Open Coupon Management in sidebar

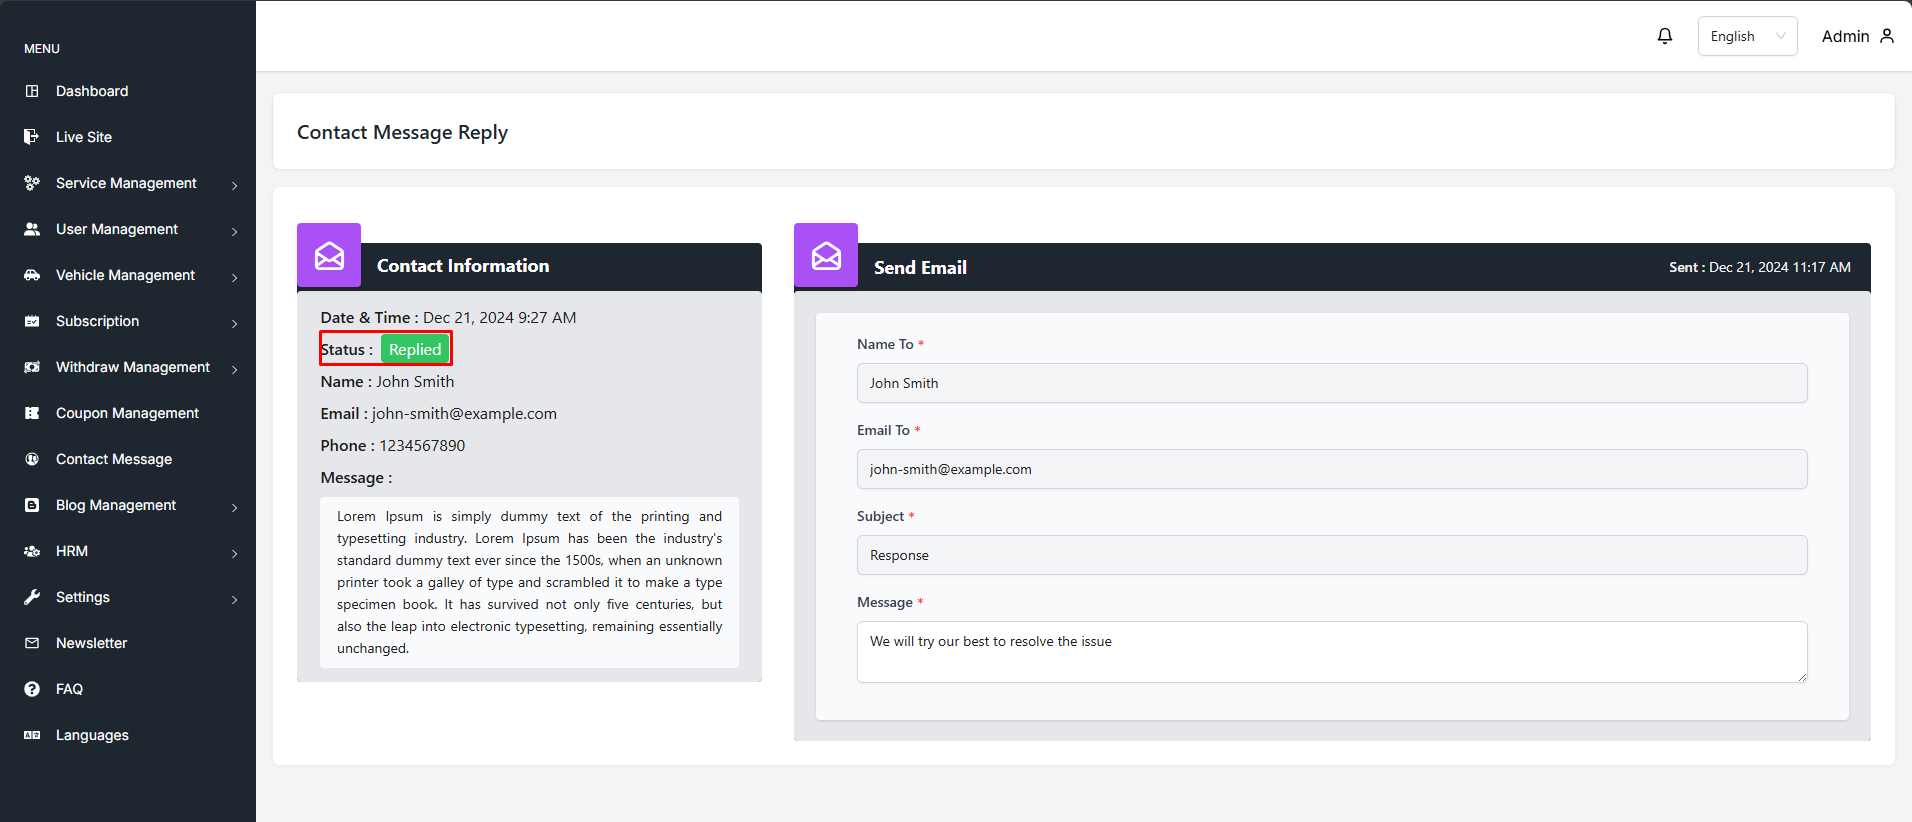(128, 413)
